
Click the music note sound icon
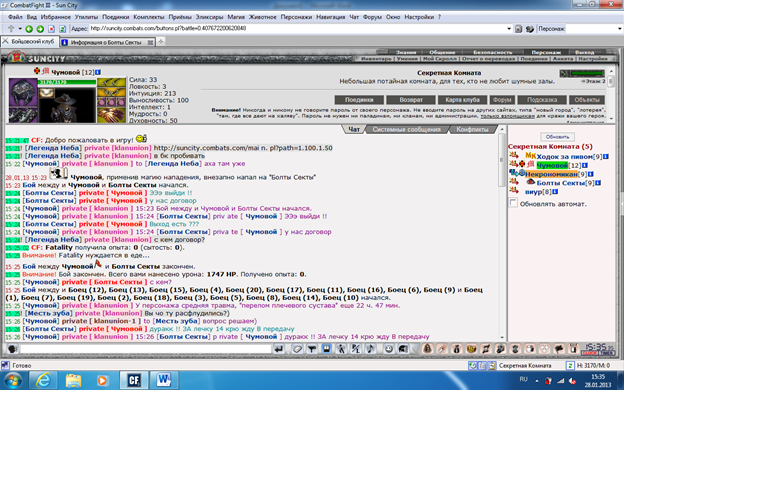(371, 349)
